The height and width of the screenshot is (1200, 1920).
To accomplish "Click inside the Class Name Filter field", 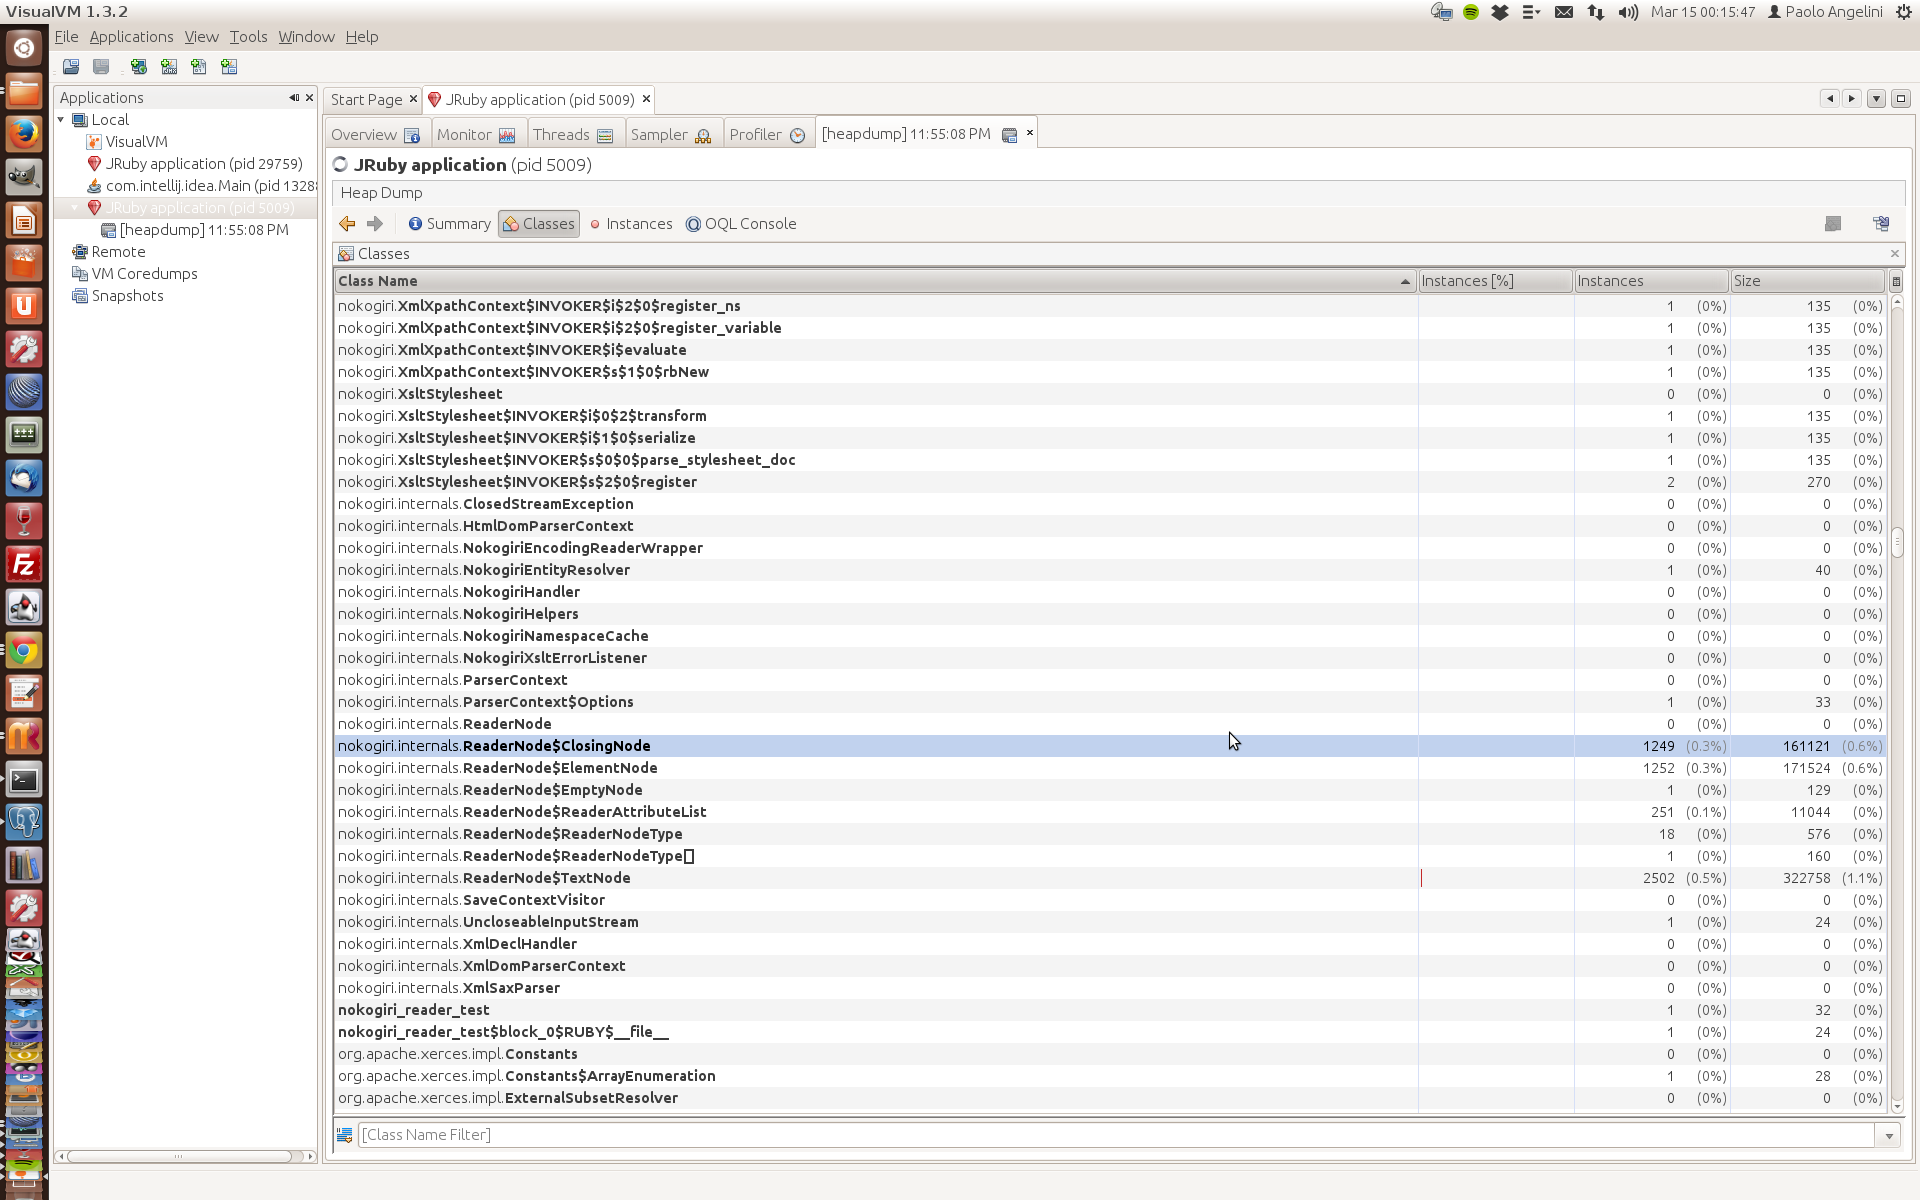I will [1115, 1135].
